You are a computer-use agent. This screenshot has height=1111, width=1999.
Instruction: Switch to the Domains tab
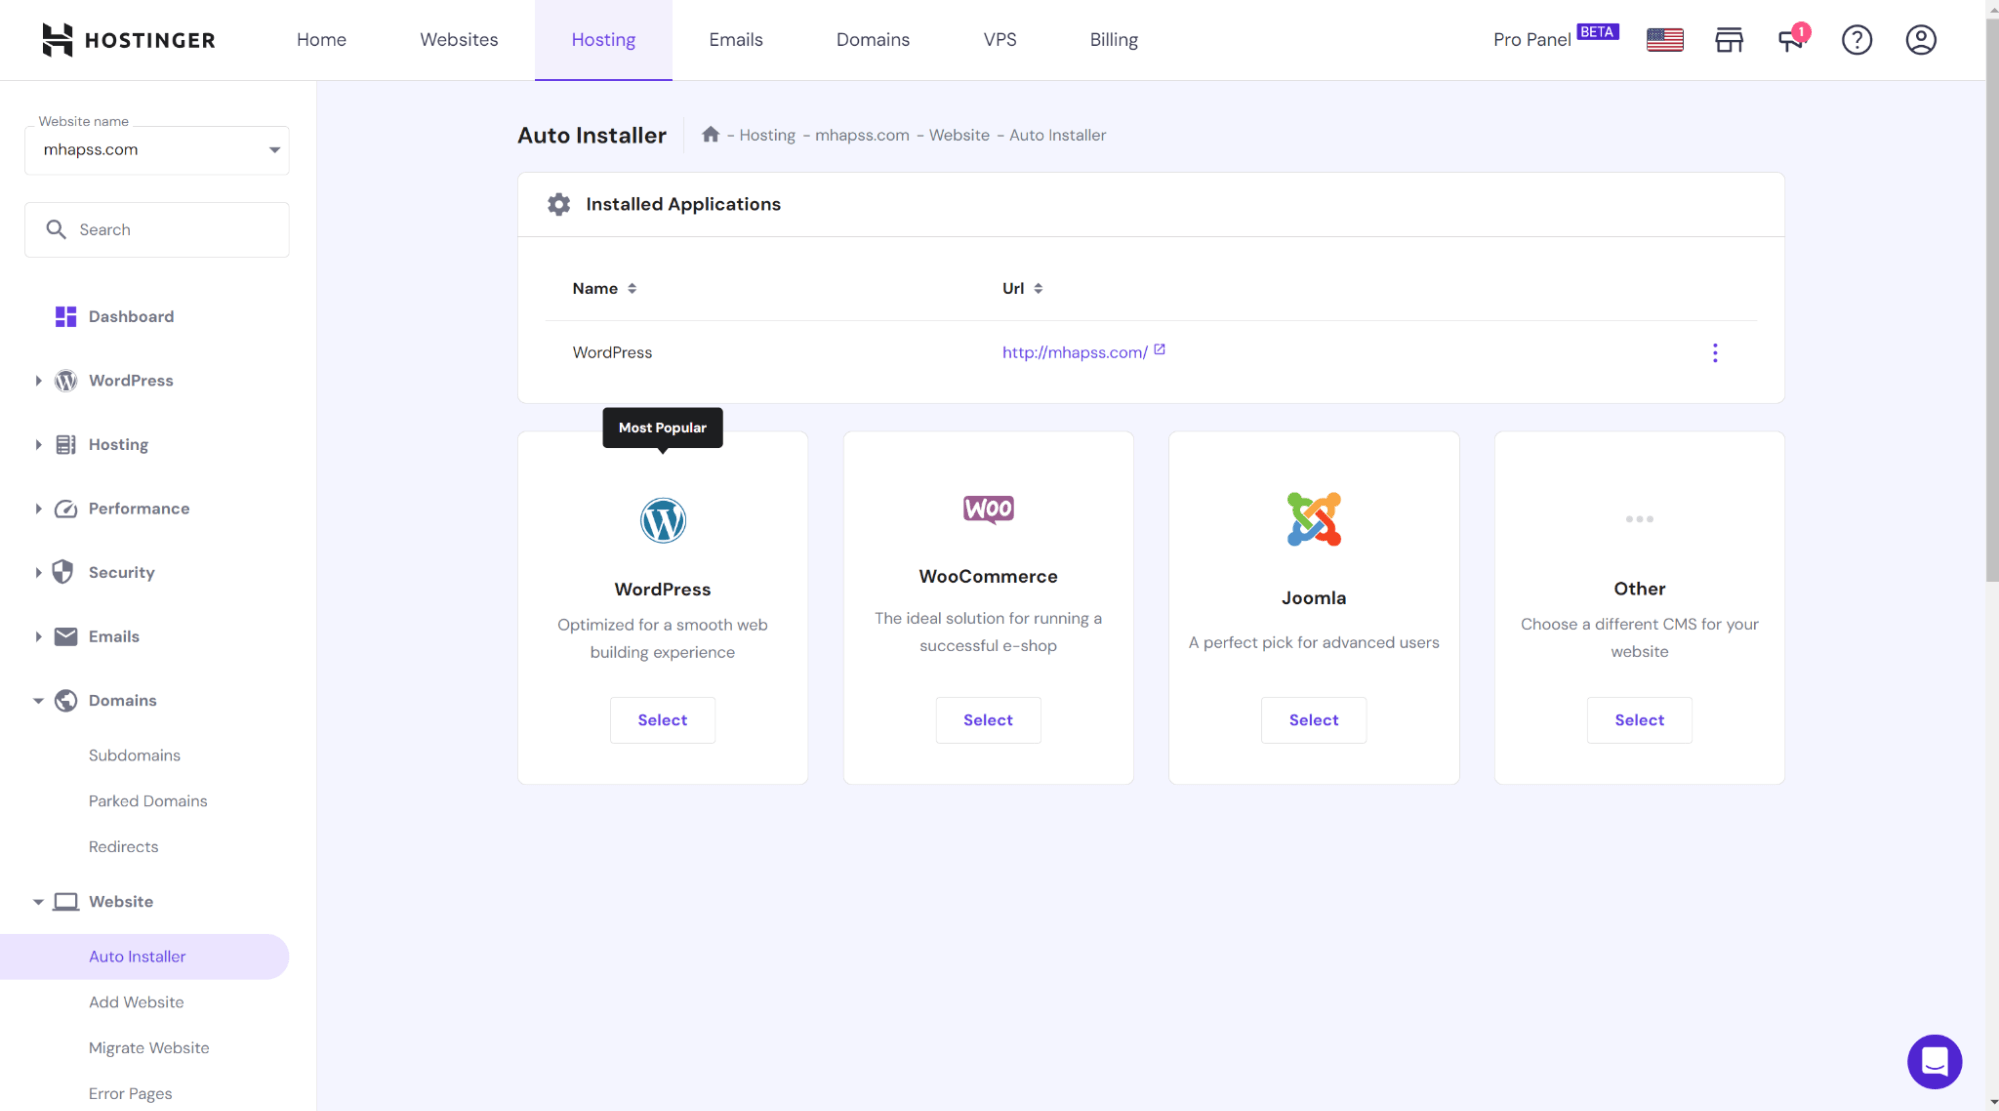pos(872,40)
